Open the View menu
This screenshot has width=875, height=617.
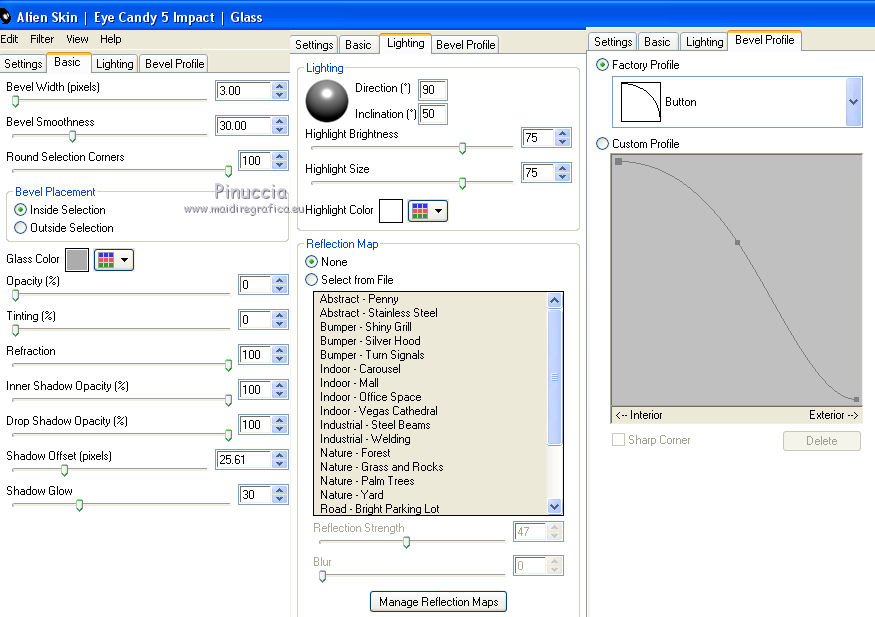(77, 39)
